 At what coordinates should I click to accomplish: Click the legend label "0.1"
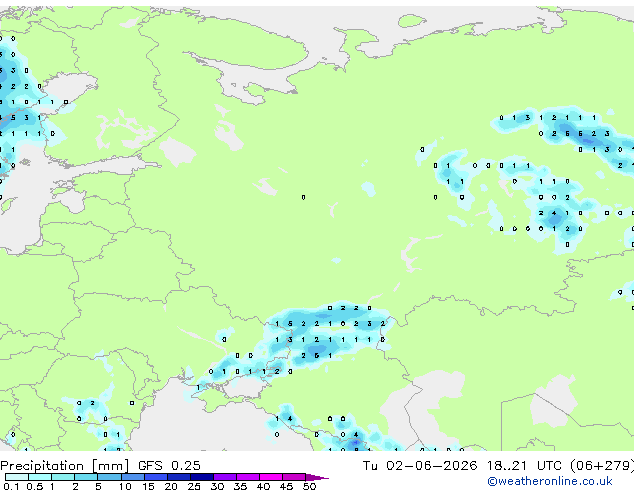(11, 486)
